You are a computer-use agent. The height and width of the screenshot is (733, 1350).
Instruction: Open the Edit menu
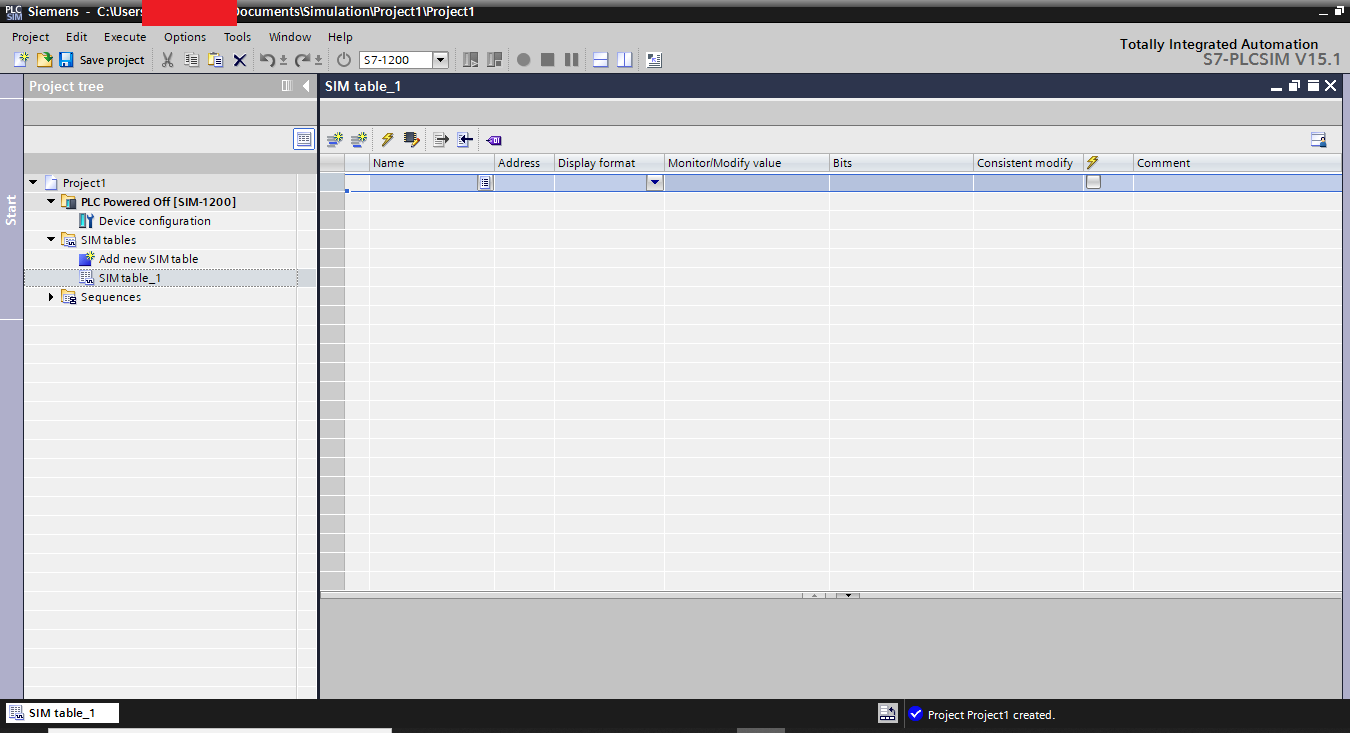point(77,37)
